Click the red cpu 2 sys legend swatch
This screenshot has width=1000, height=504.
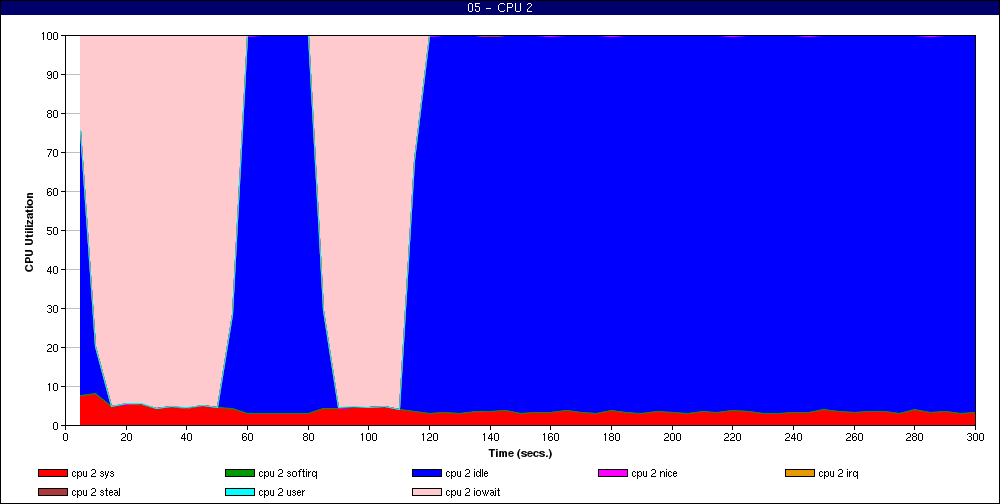pos(53,473)
